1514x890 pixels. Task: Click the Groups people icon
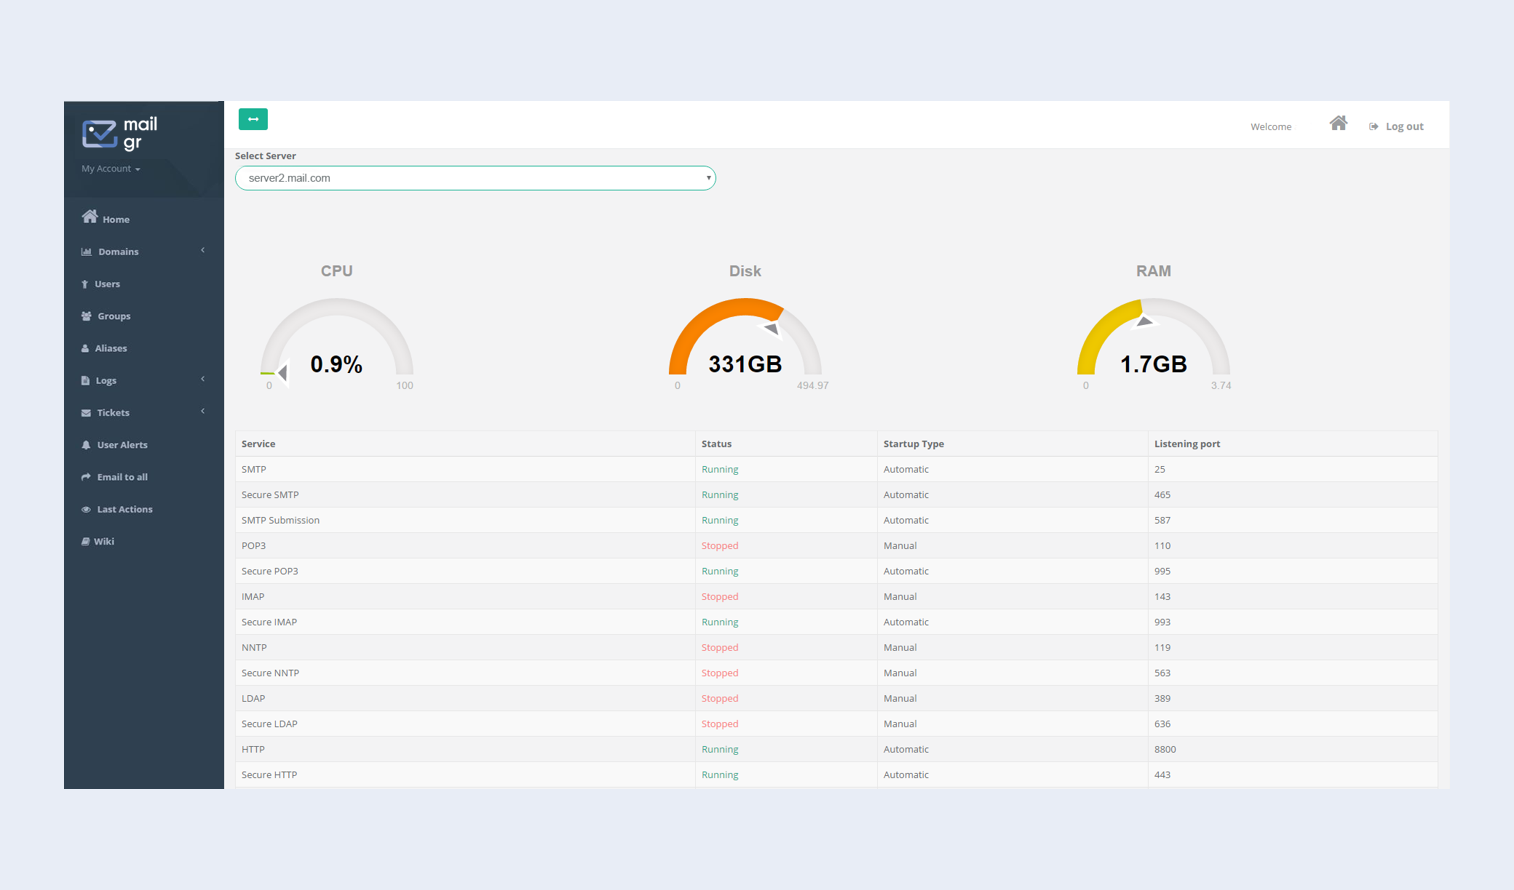86,316
